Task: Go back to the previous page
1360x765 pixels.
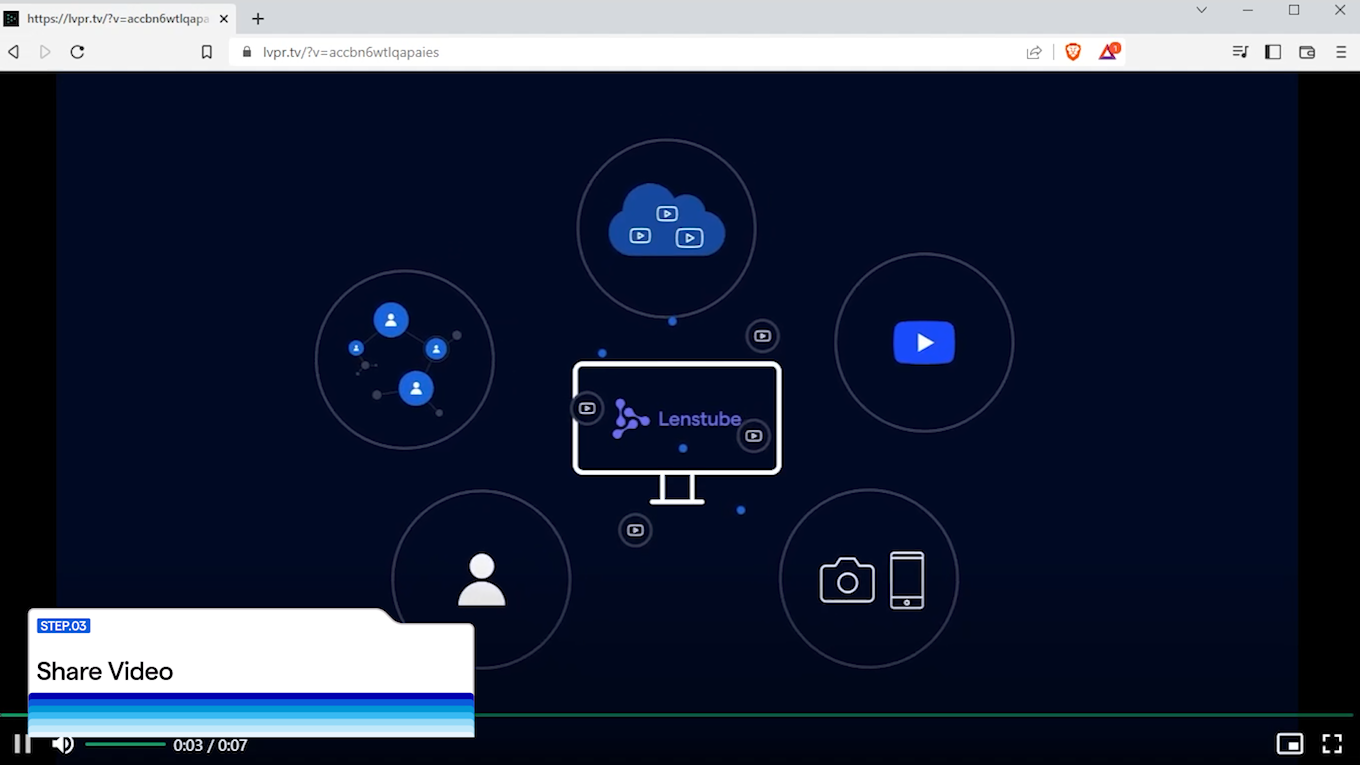Action: coord(14,52)
